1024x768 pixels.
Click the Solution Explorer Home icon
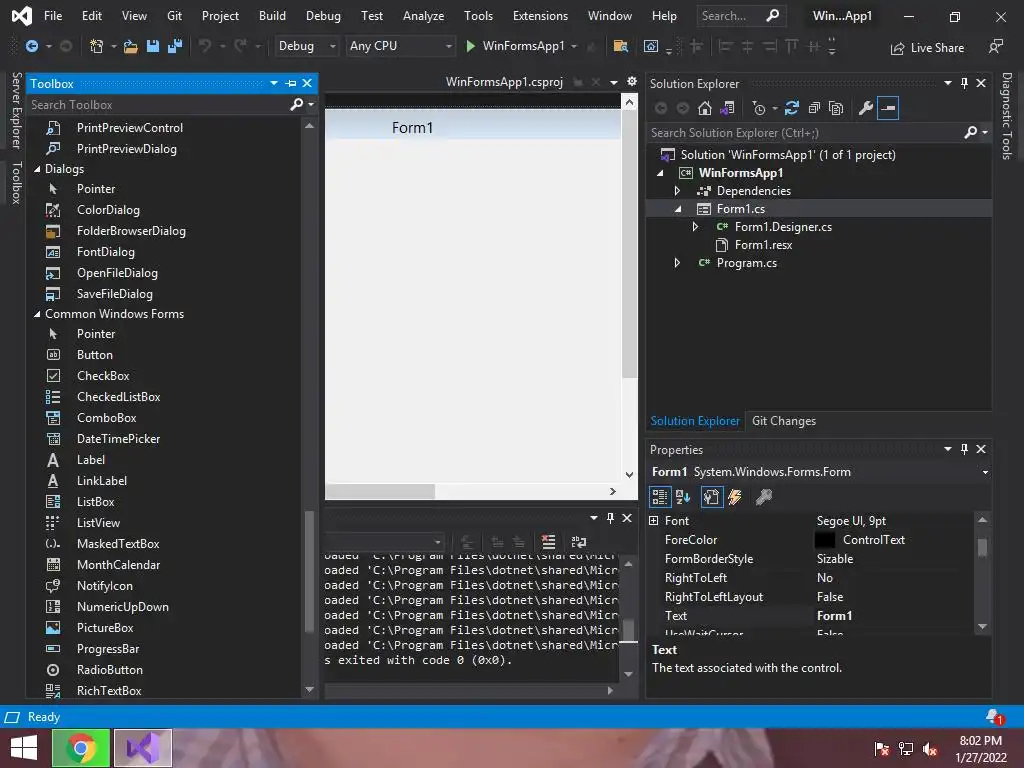pos(705,108)
